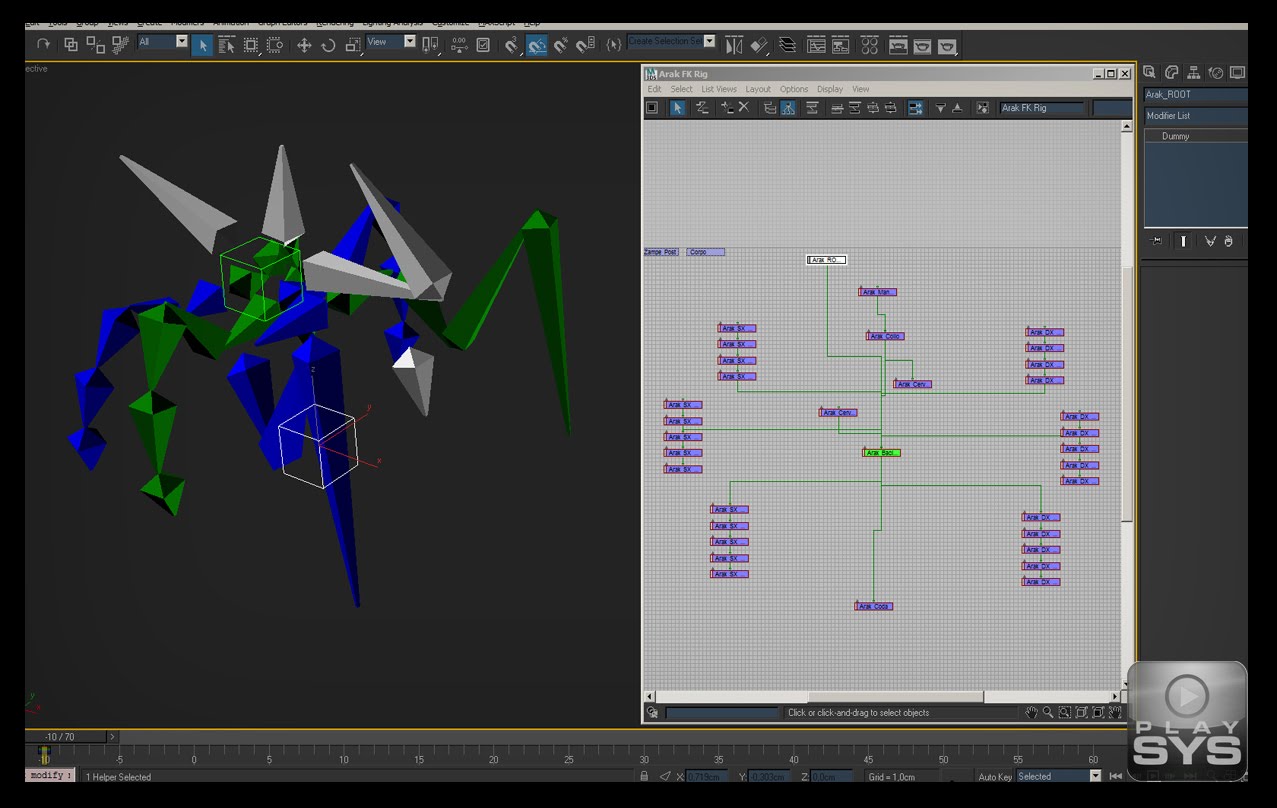
Task: Open the Modifier List dropdown
Action: point(1196,116)
